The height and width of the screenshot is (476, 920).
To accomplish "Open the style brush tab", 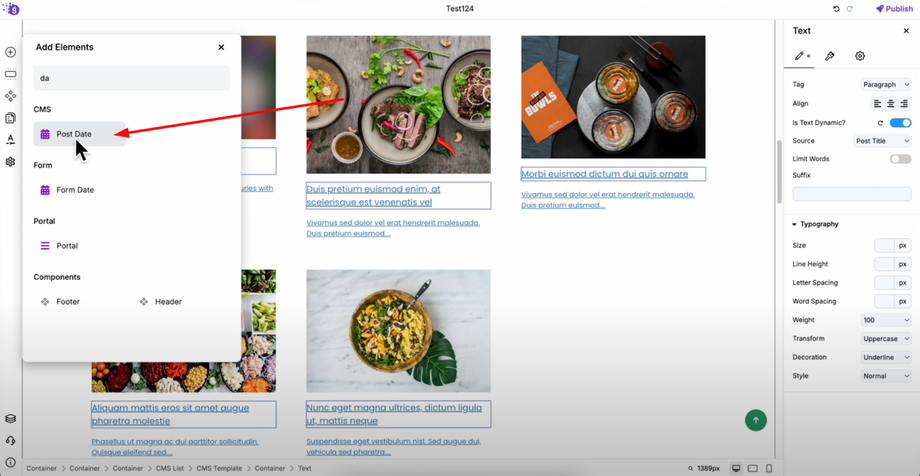I will (830, 56).
